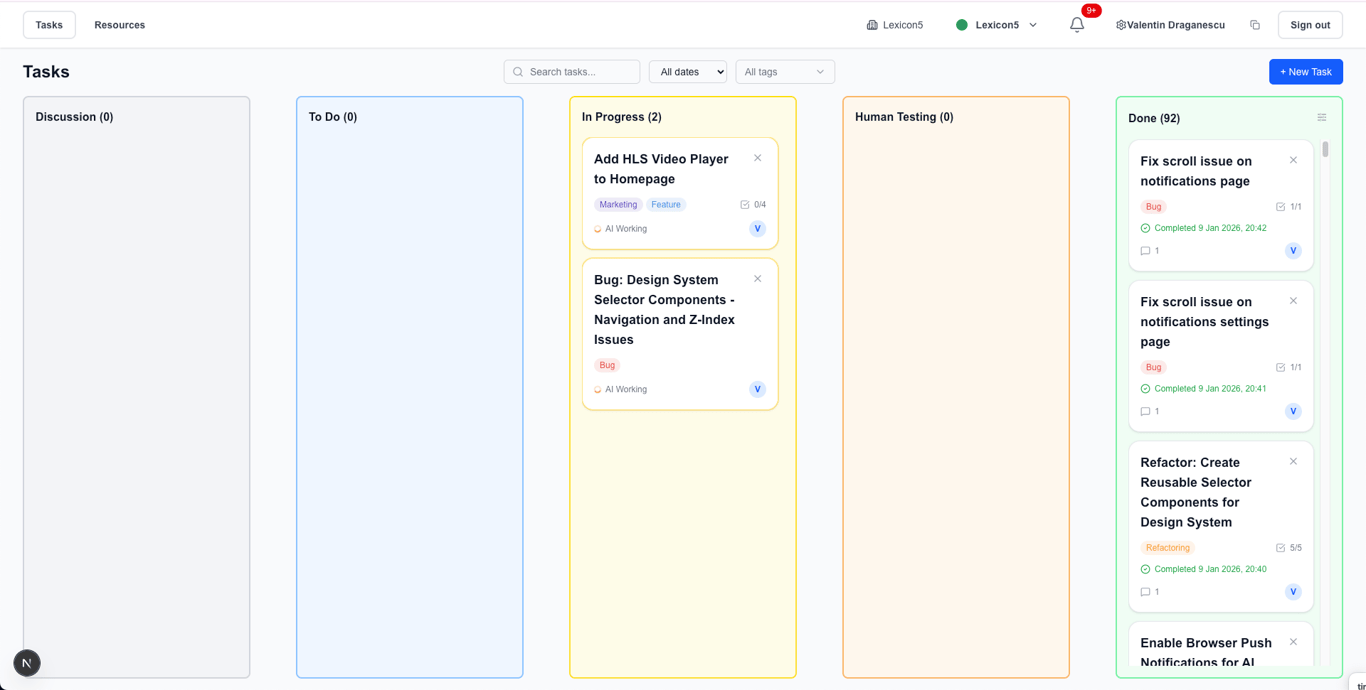Open the All tags dropdown

pos(784,71)
